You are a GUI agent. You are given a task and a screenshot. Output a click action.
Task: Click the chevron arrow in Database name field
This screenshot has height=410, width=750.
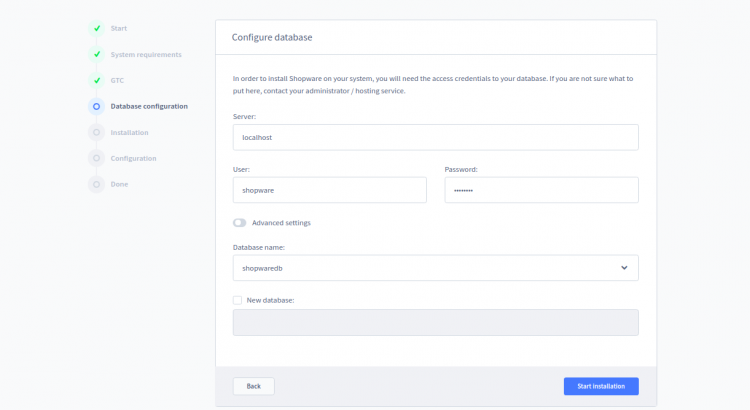(624, 268)
